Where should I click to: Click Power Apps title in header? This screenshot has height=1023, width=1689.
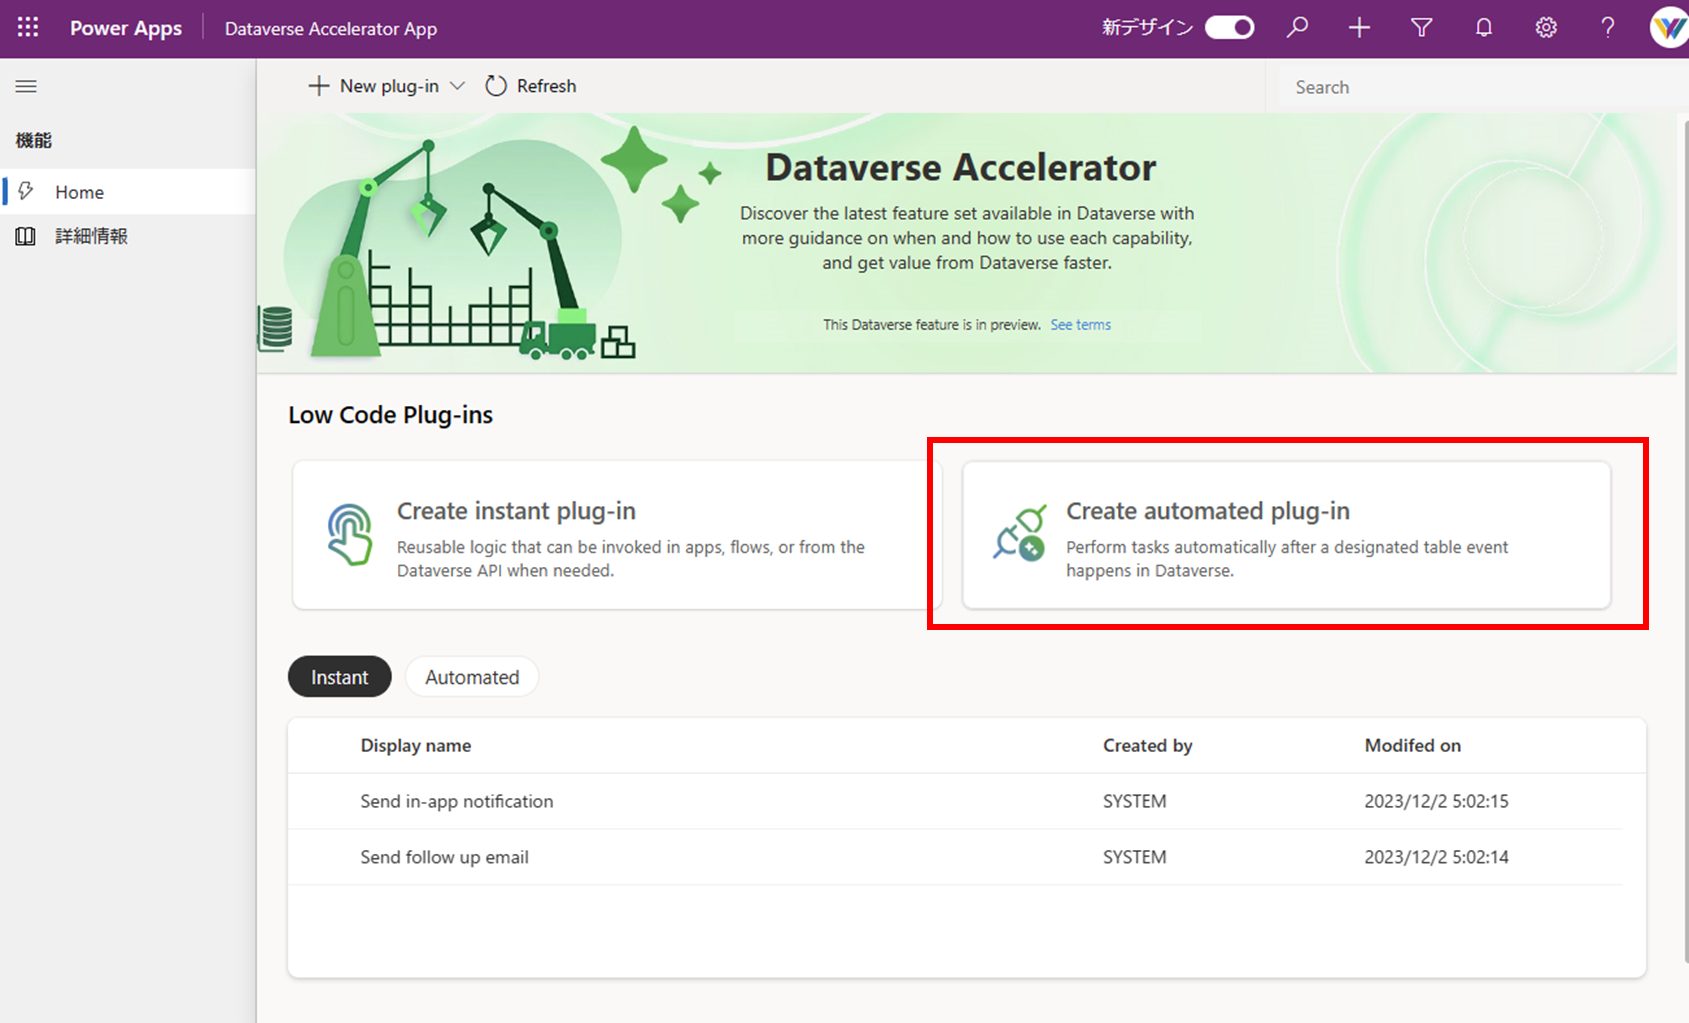(126, 29)
